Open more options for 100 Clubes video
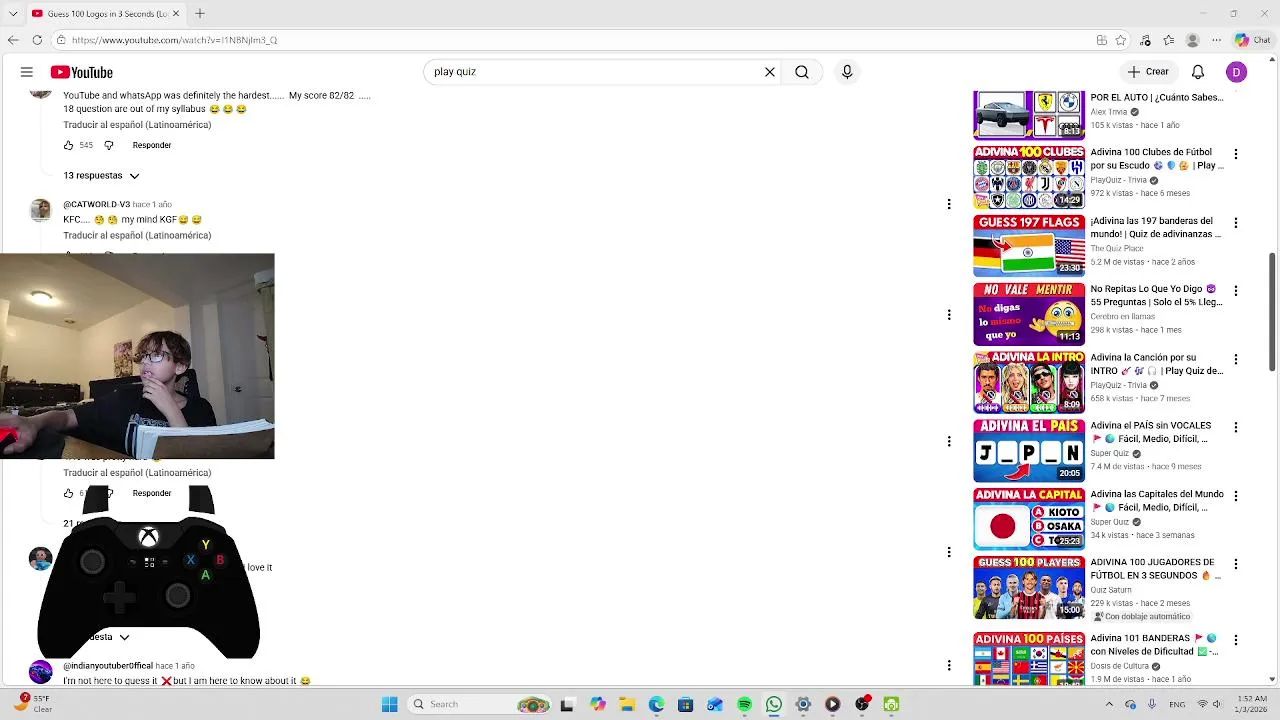This screenshot has height=720, width=1280. (1236, 154)
